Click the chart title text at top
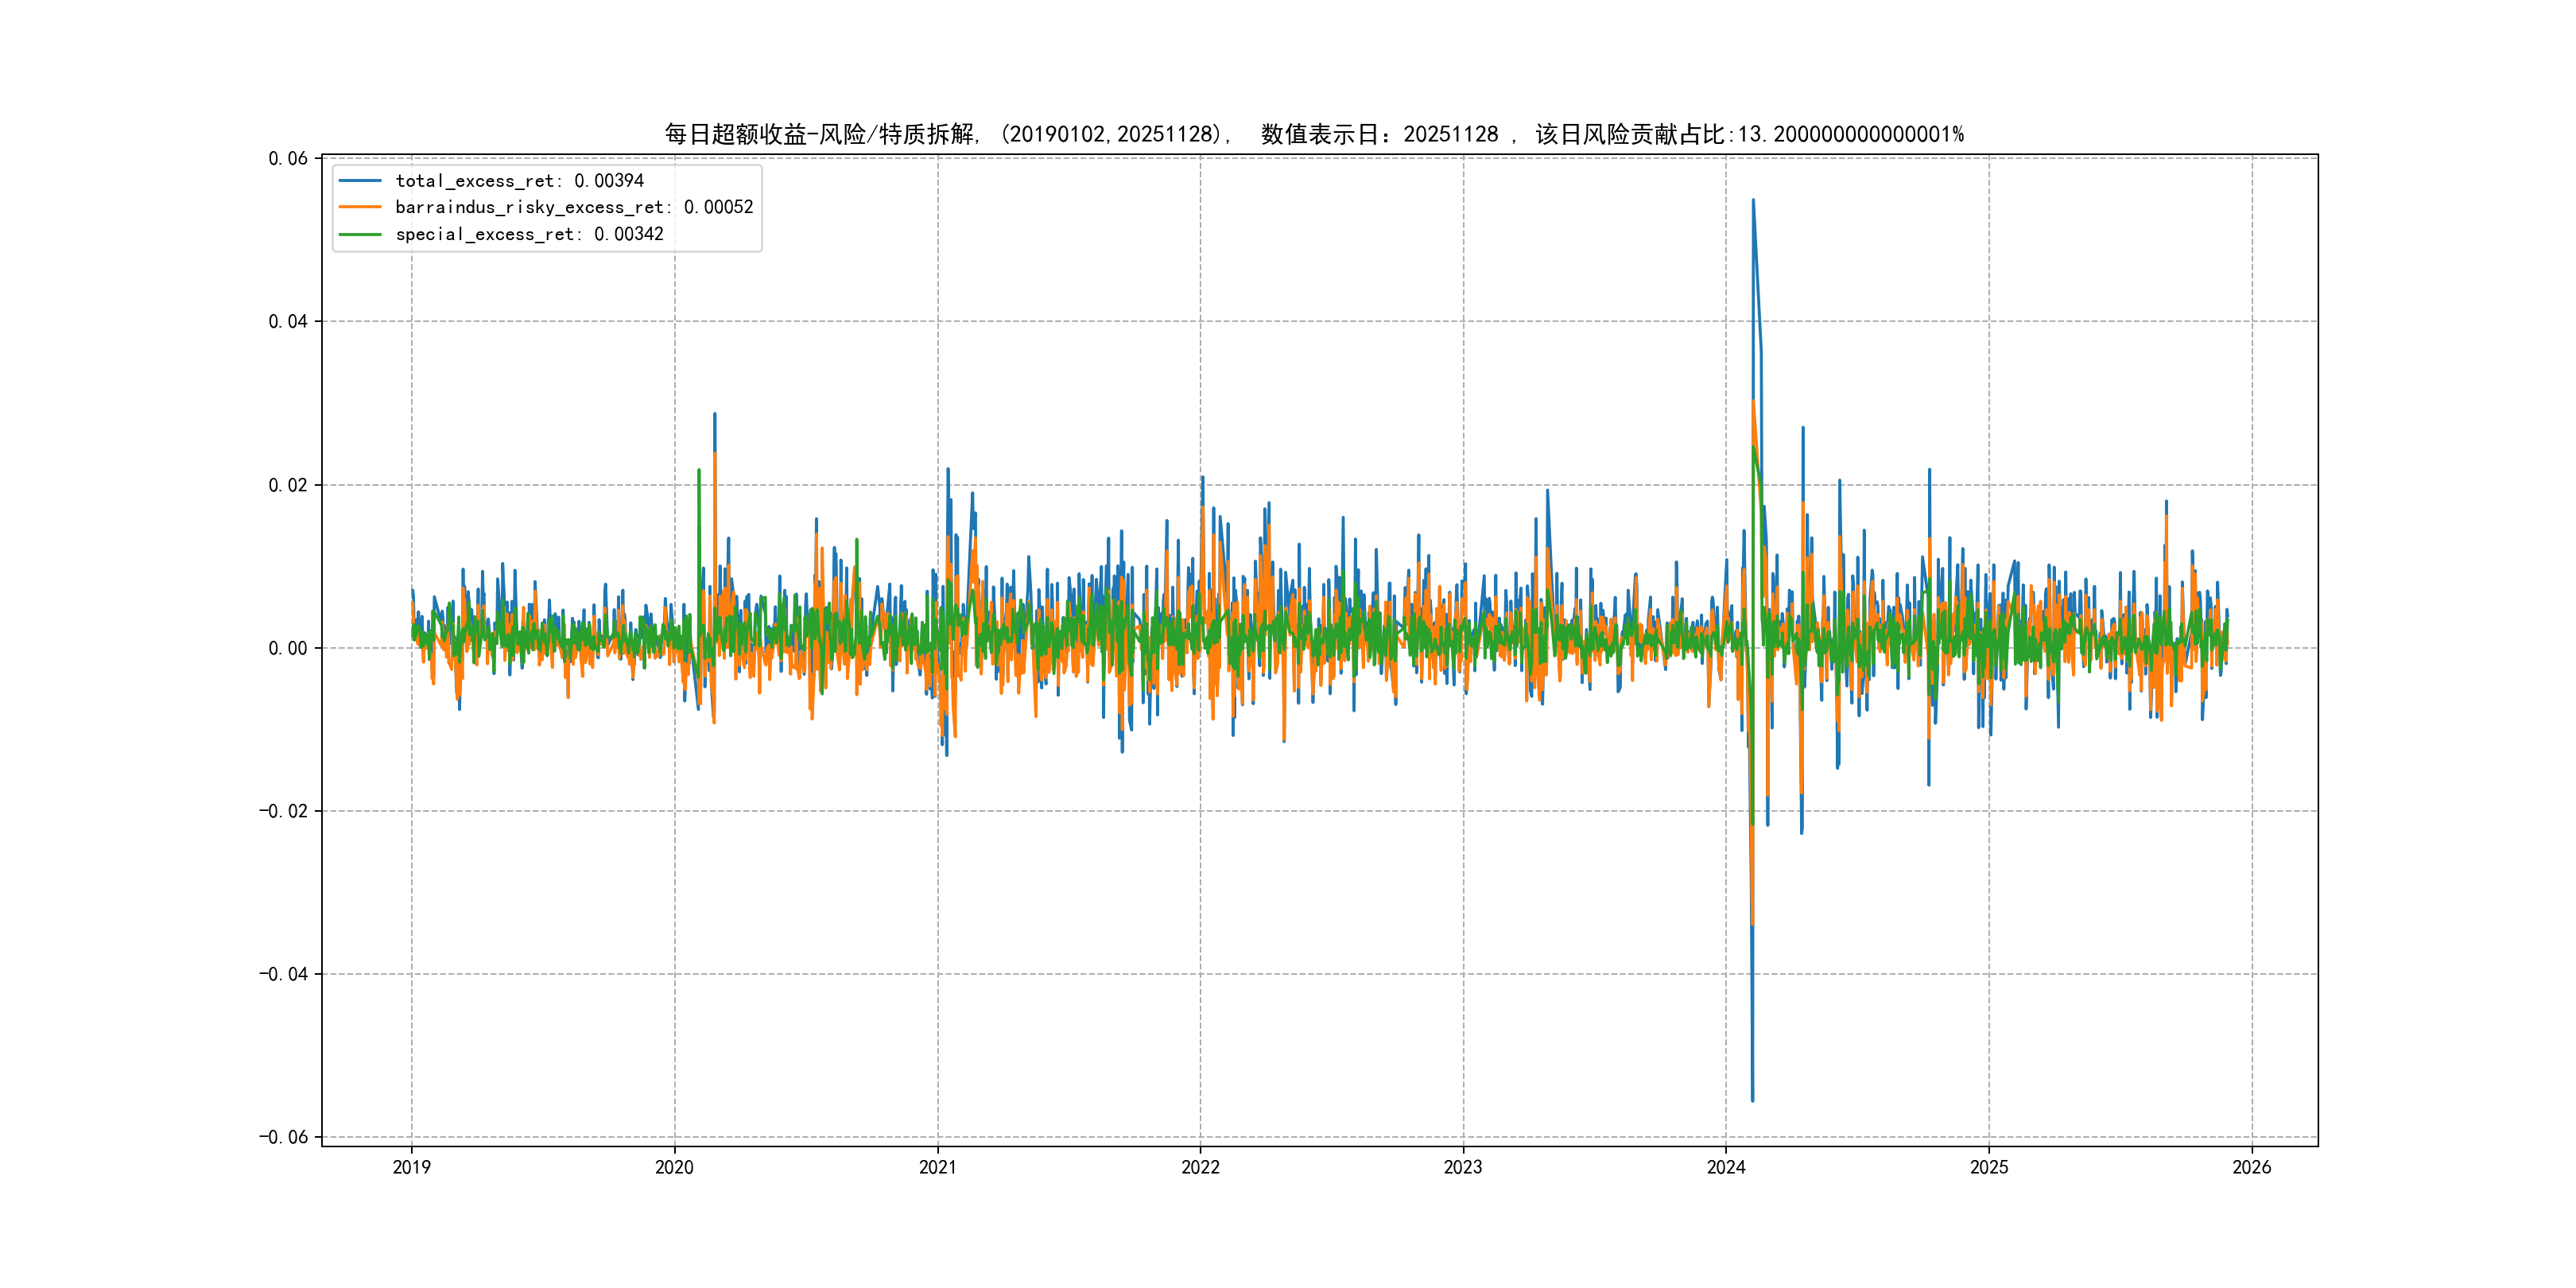 tap(1314, 134)
